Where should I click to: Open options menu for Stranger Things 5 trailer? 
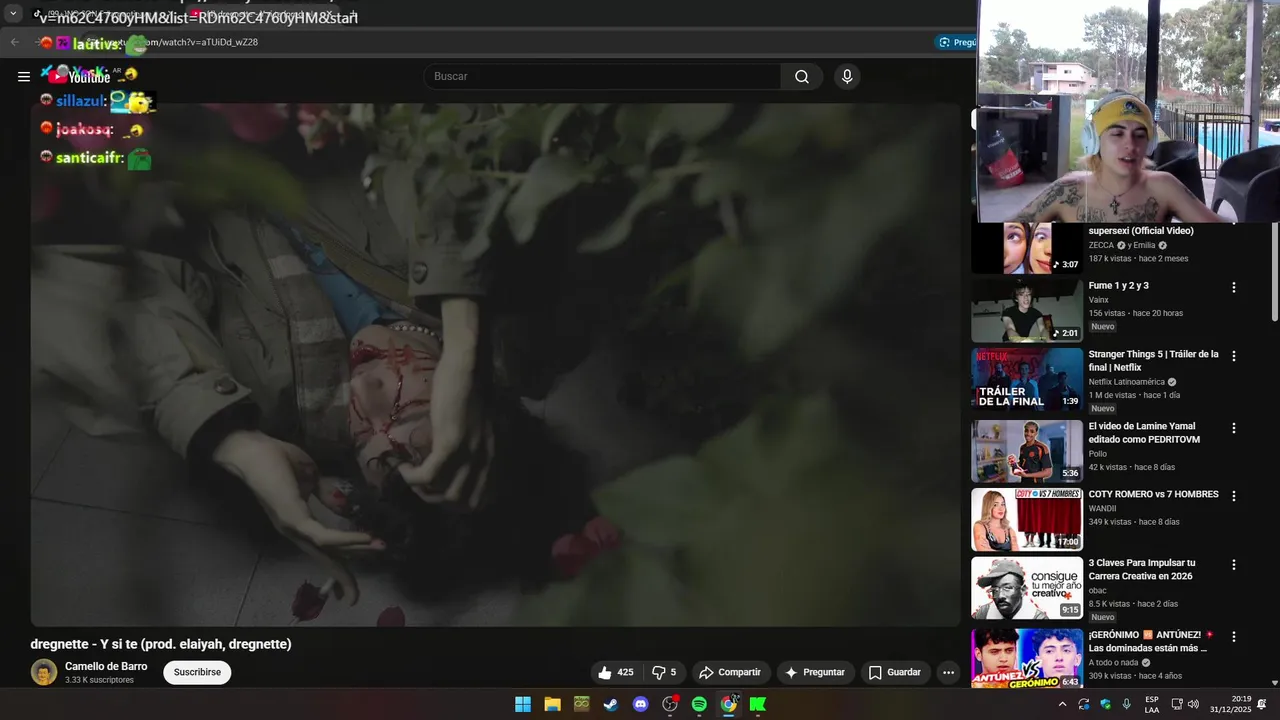coord(1234,356)
